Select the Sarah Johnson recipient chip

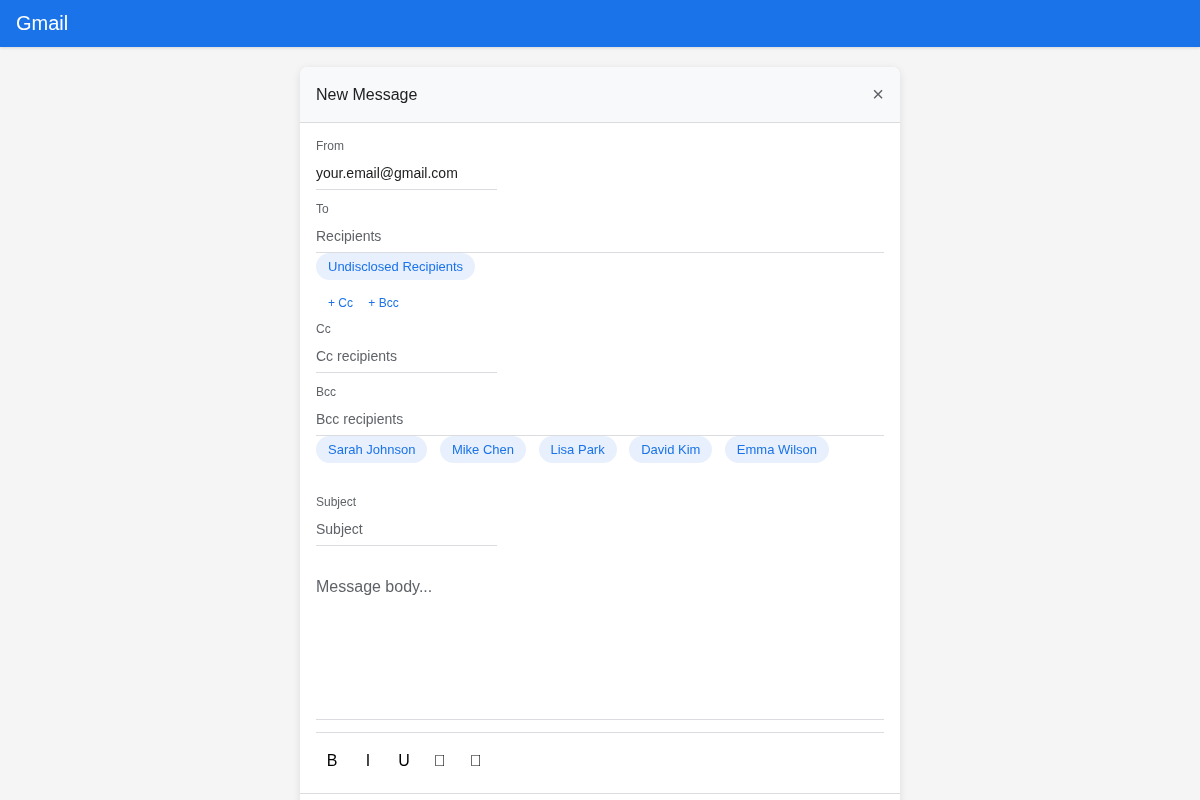[371, 449]
